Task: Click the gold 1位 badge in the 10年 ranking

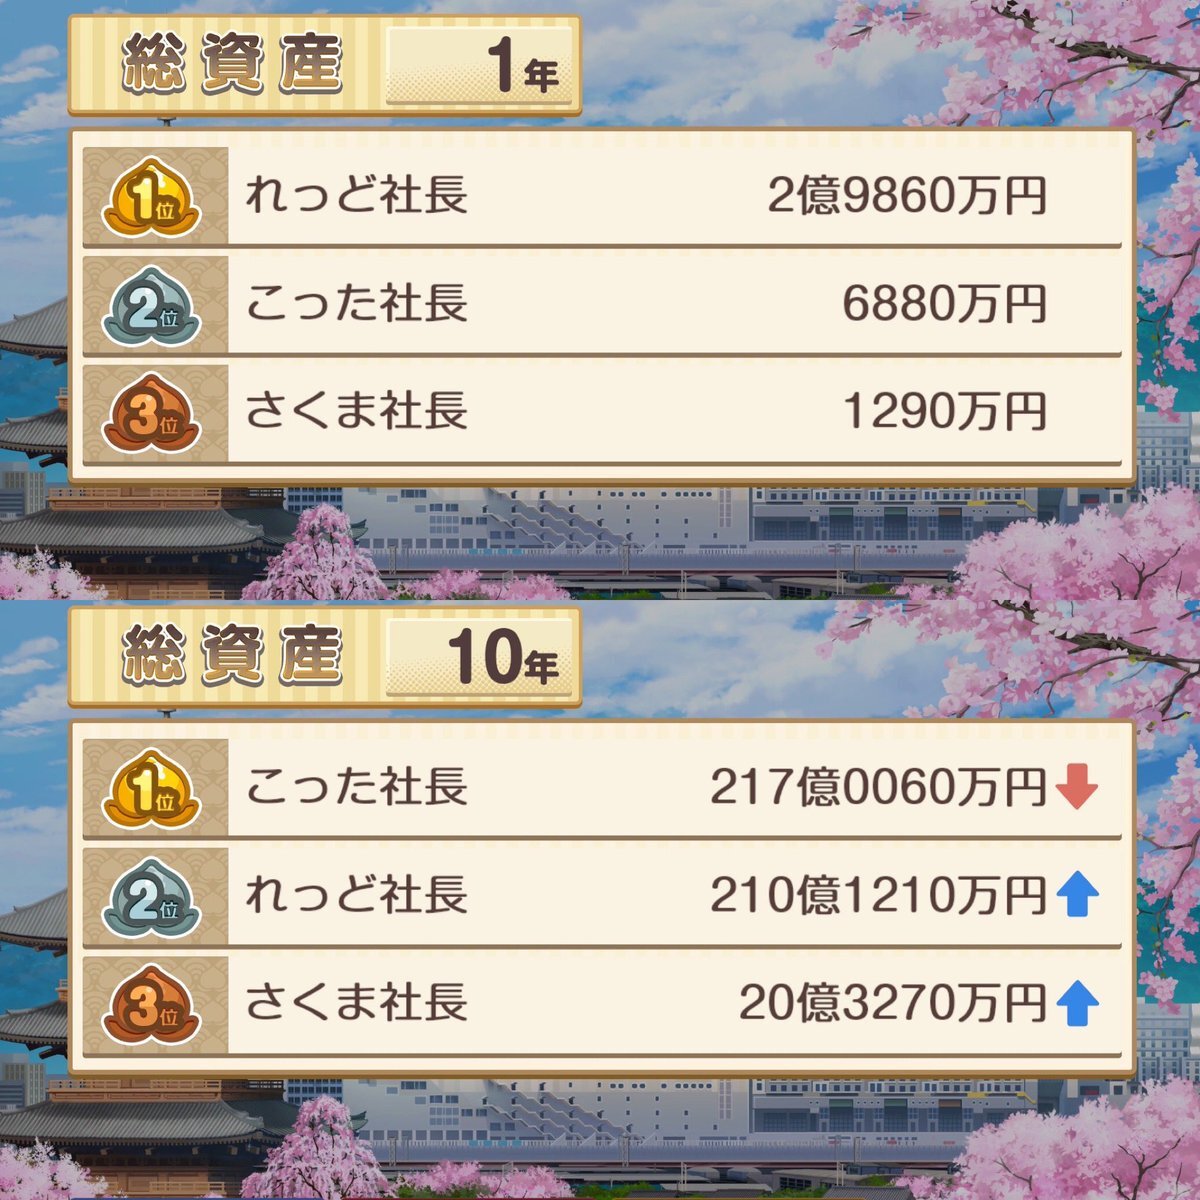Action: 152,788
